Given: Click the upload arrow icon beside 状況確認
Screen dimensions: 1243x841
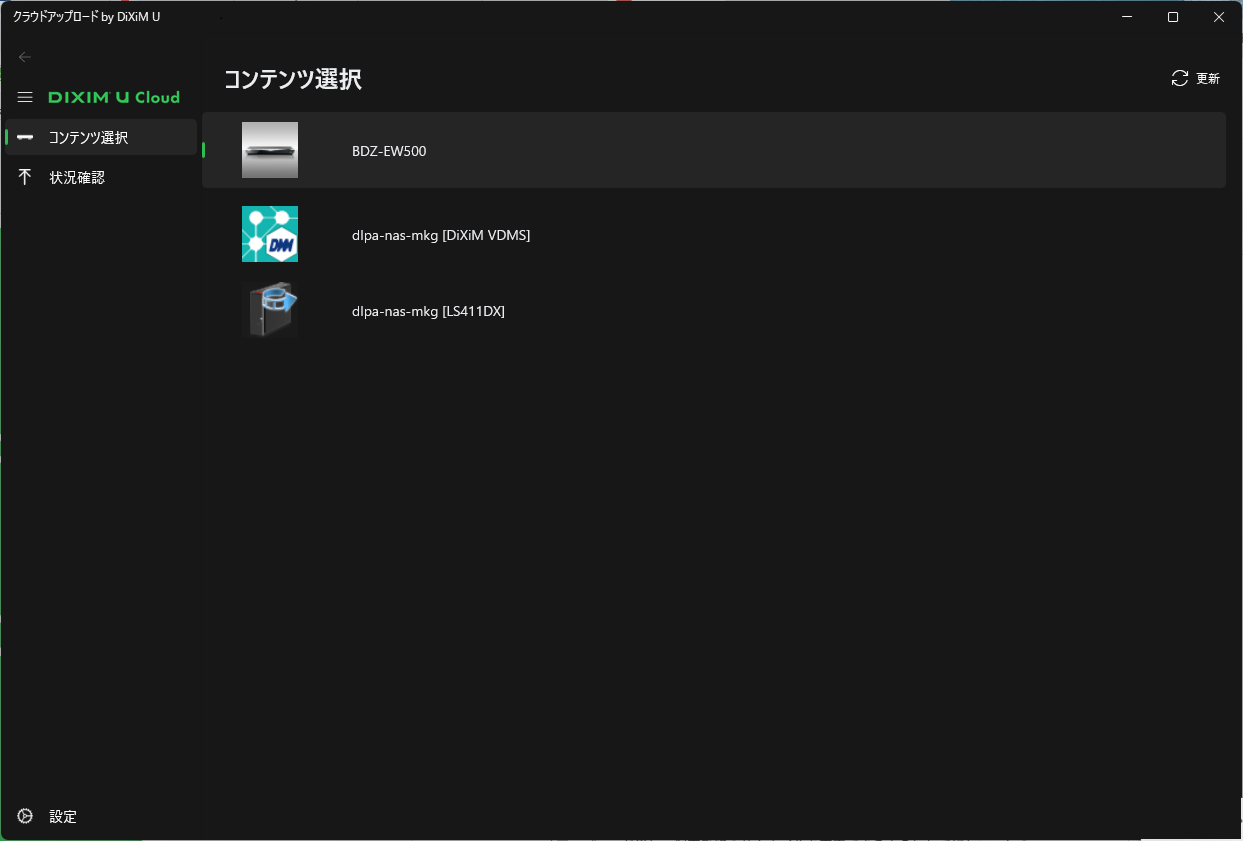Looking at the screenshot, I should [25, 177].
